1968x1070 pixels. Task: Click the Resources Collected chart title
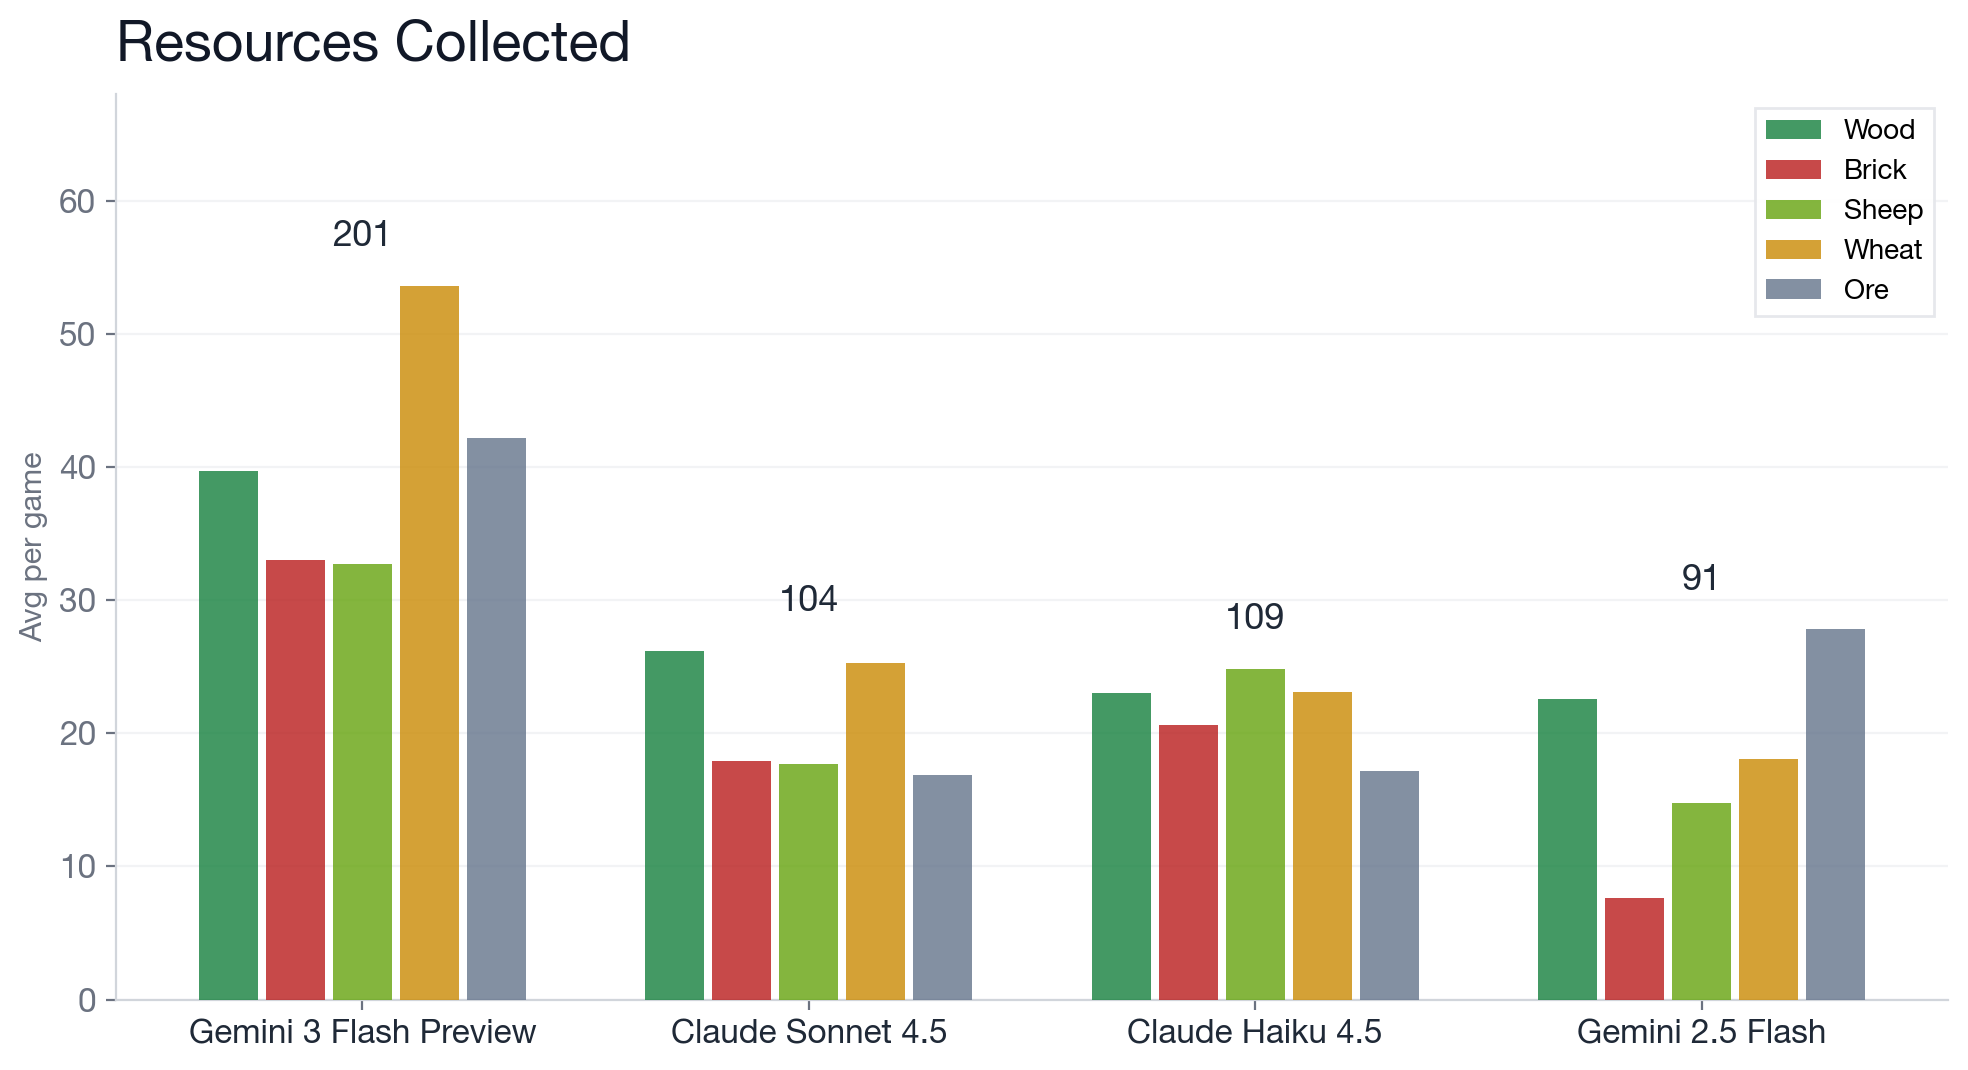373,43
